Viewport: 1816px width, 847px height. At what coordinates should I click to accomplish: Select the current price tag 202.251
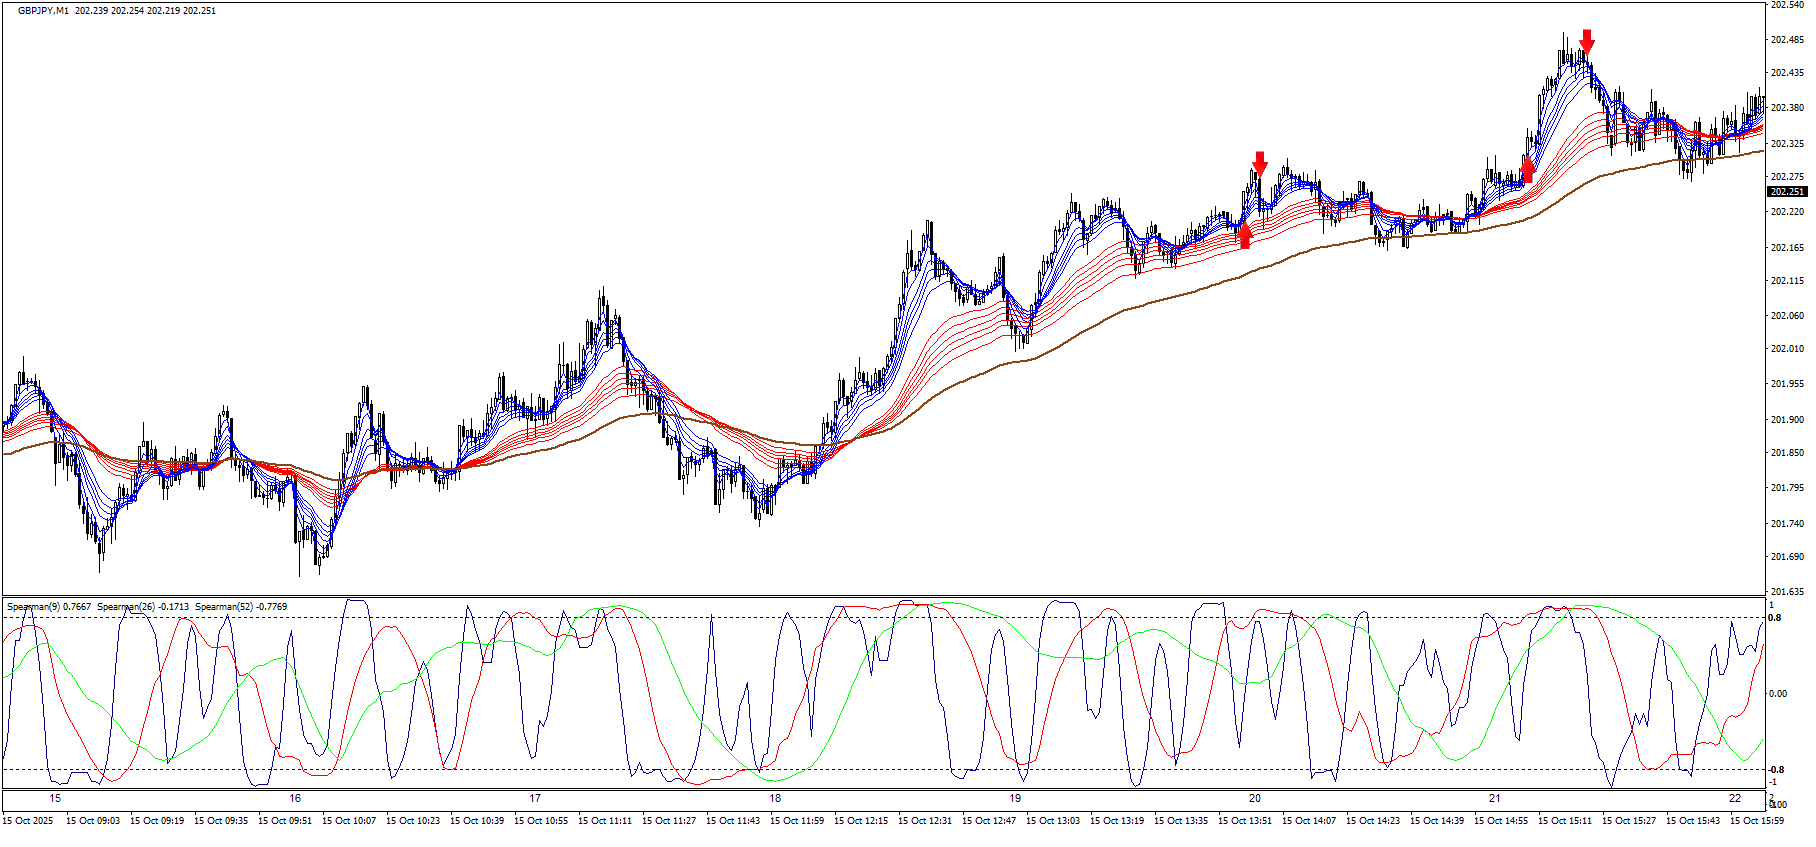[1787, 192]
